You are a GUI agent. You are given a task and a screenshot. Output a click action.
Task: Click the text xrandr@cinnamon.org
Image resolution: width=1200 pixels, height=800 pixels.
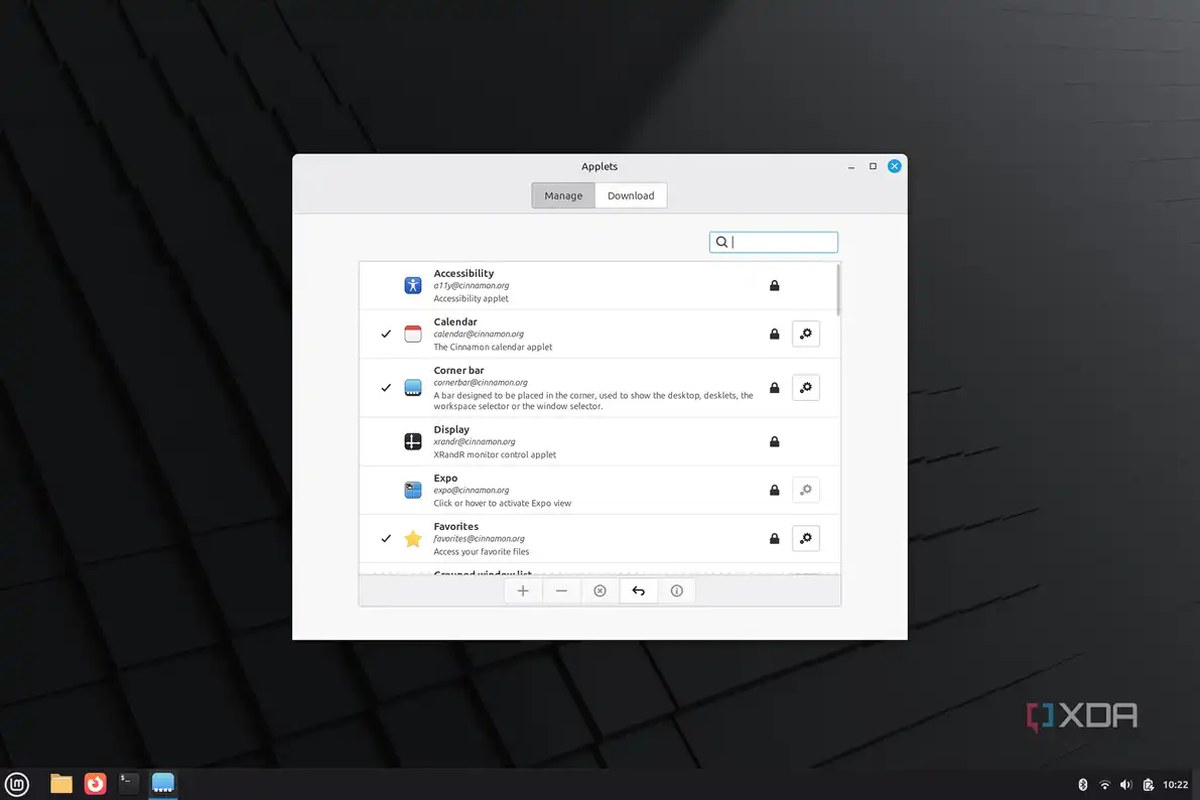(x=475, y=442)
